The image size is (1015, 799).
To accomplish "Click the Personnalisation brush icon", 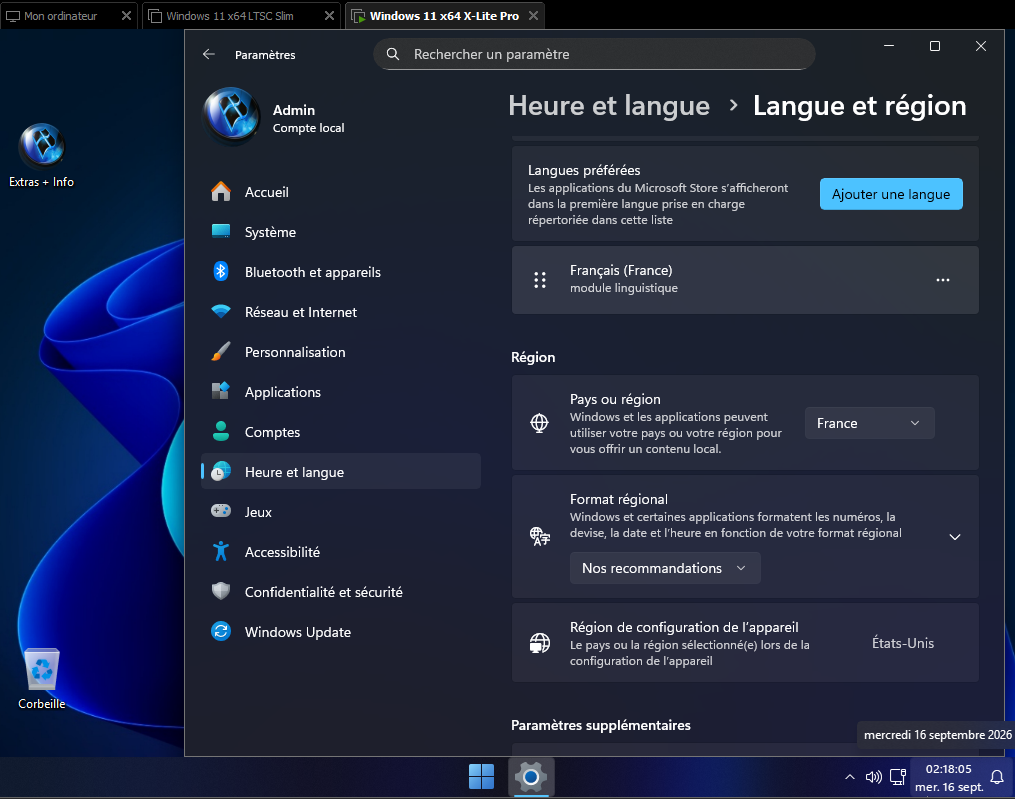I will click(x=221, y=352).
